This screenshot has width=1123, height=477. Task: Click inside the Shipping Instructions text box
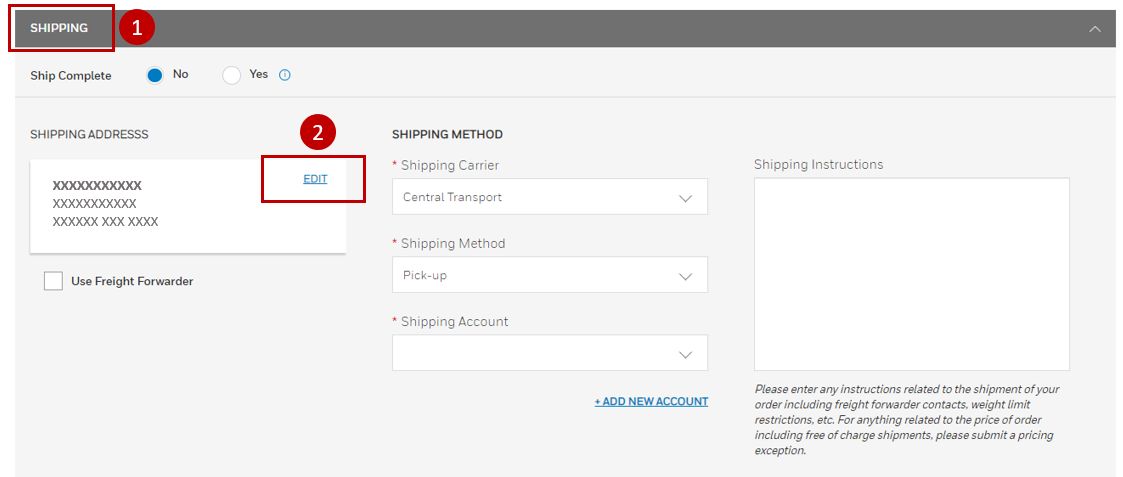(x=911, y=274)
